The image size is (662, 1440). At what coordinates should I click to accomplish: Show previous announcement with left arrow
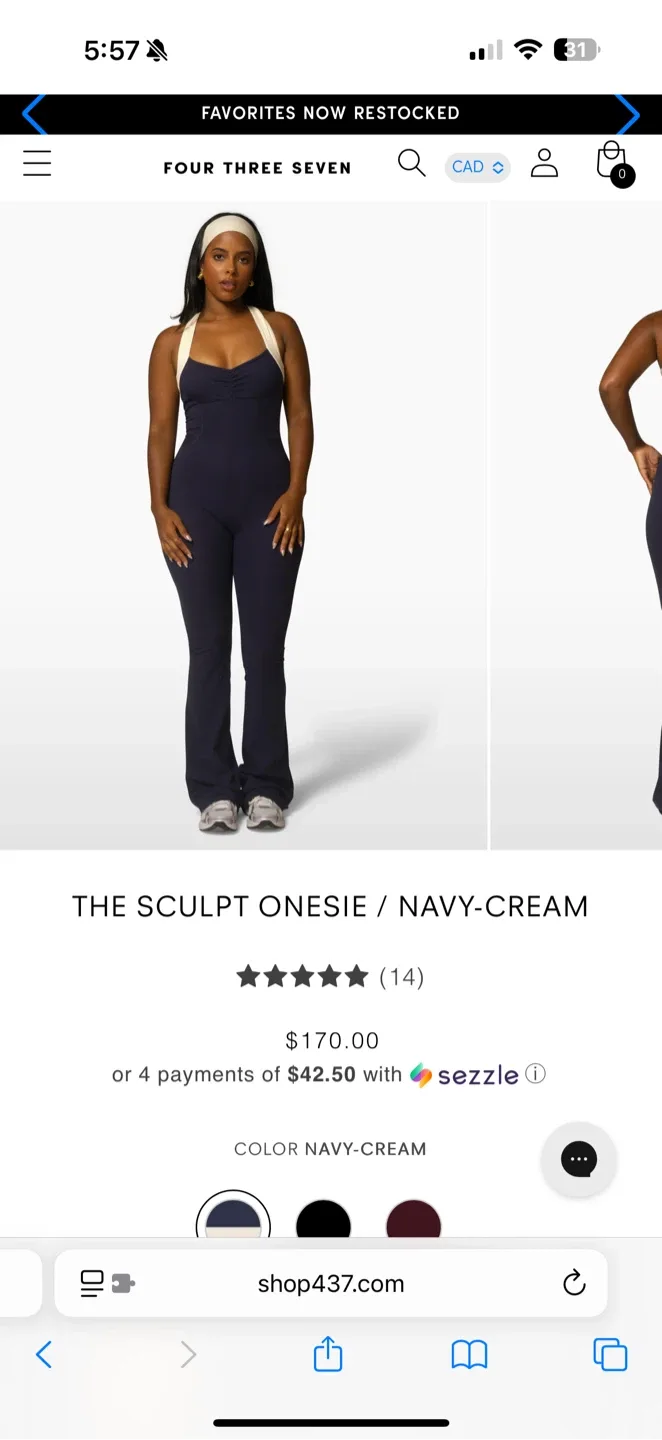34,114
